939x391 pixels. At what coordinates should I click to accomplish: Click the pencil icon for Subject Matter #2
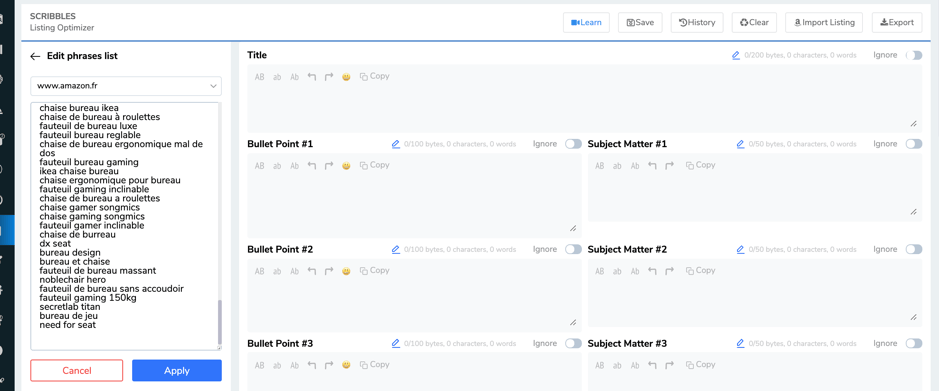pos(740,249)
